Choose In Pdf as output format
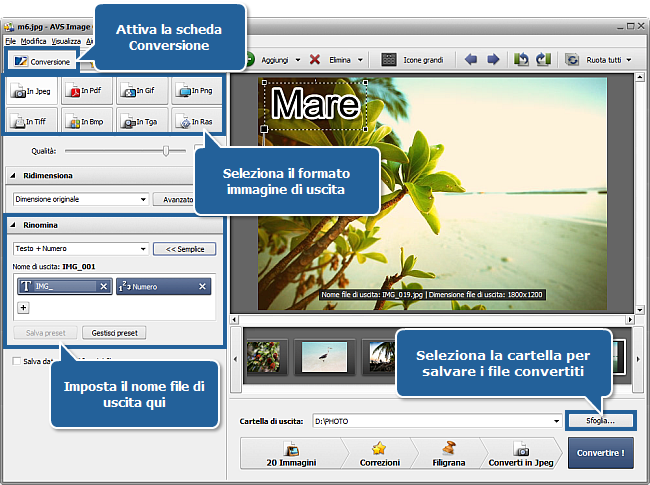The height and width of the screenshot is (485, 650). pos(87,92)
